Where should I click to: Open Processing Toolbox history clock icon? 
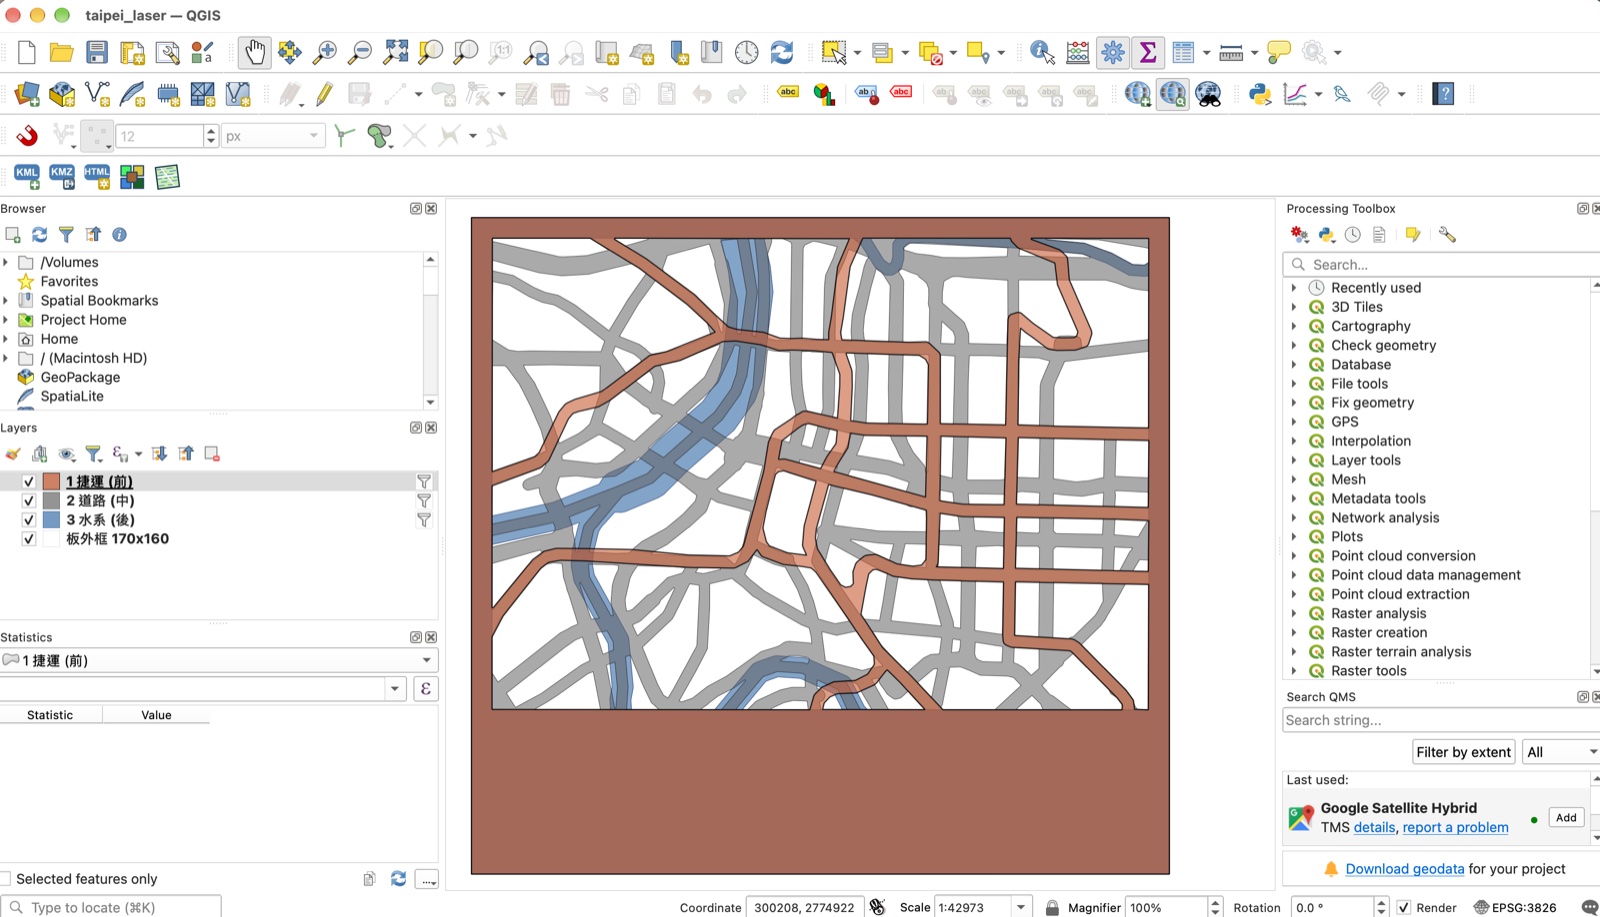click(x=1353, y=234)
